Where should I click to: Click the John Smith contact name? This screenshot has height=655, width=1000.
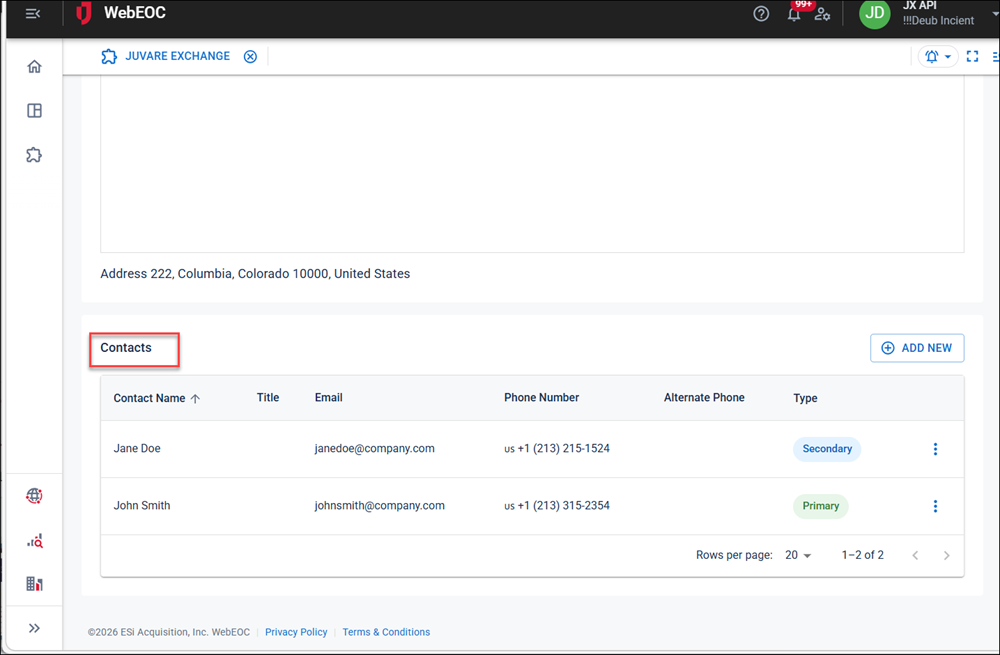(142, 505)
